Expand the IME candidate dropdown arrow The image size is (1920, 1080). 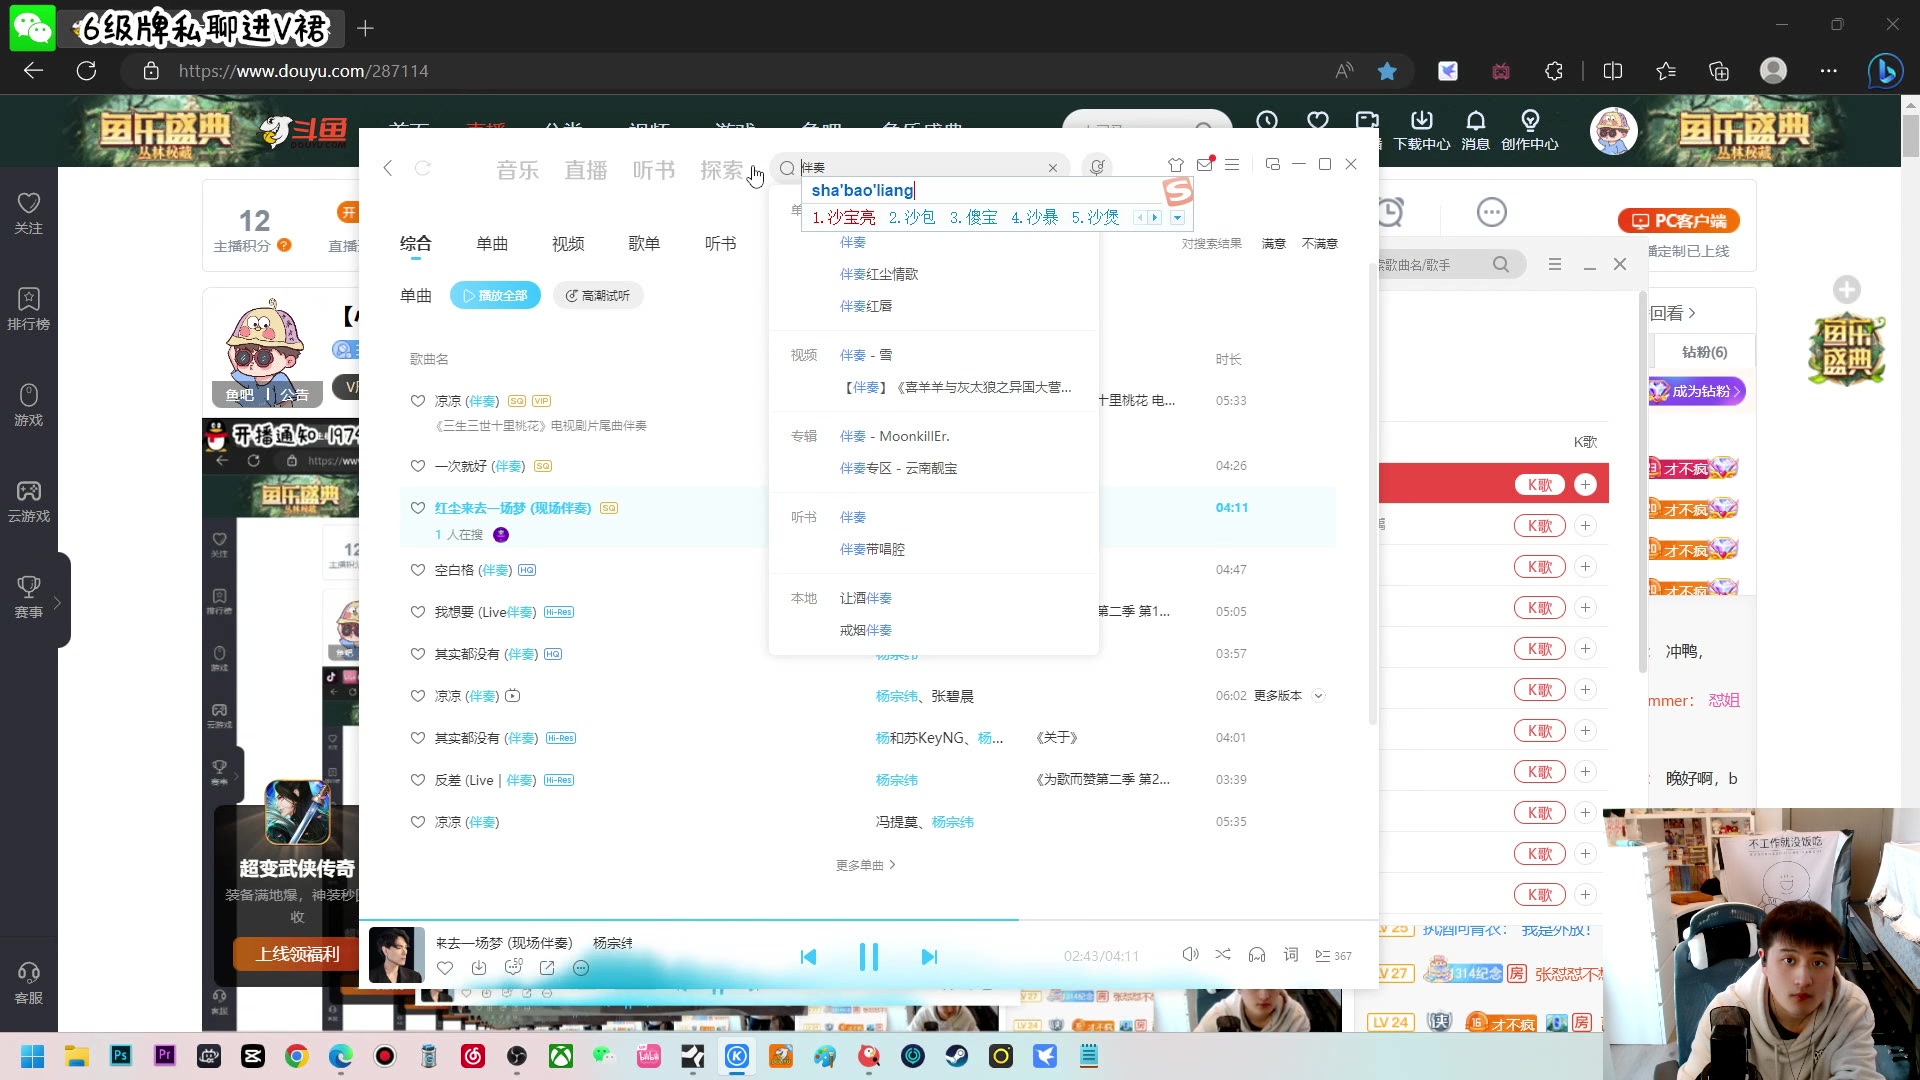[1177, 218]
